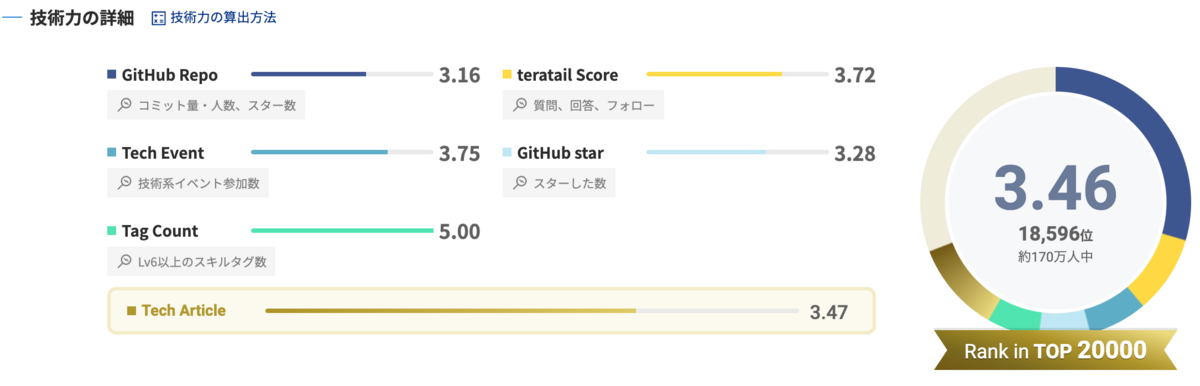Click the Rank in TOP 20000 ribbon
The height and width of the screenshot is (386, 1200).
pos(1055,350)
